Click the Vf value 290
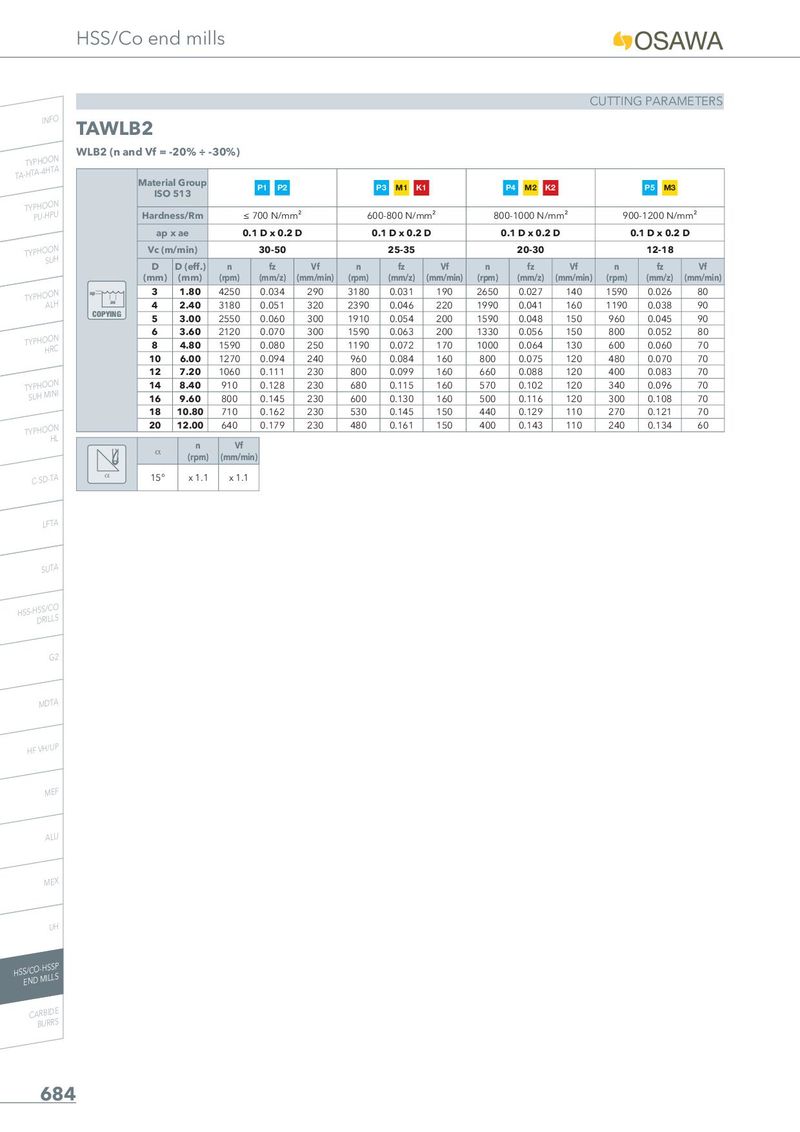The height and width of the screenshot is (1132, 800). (316, 292)
